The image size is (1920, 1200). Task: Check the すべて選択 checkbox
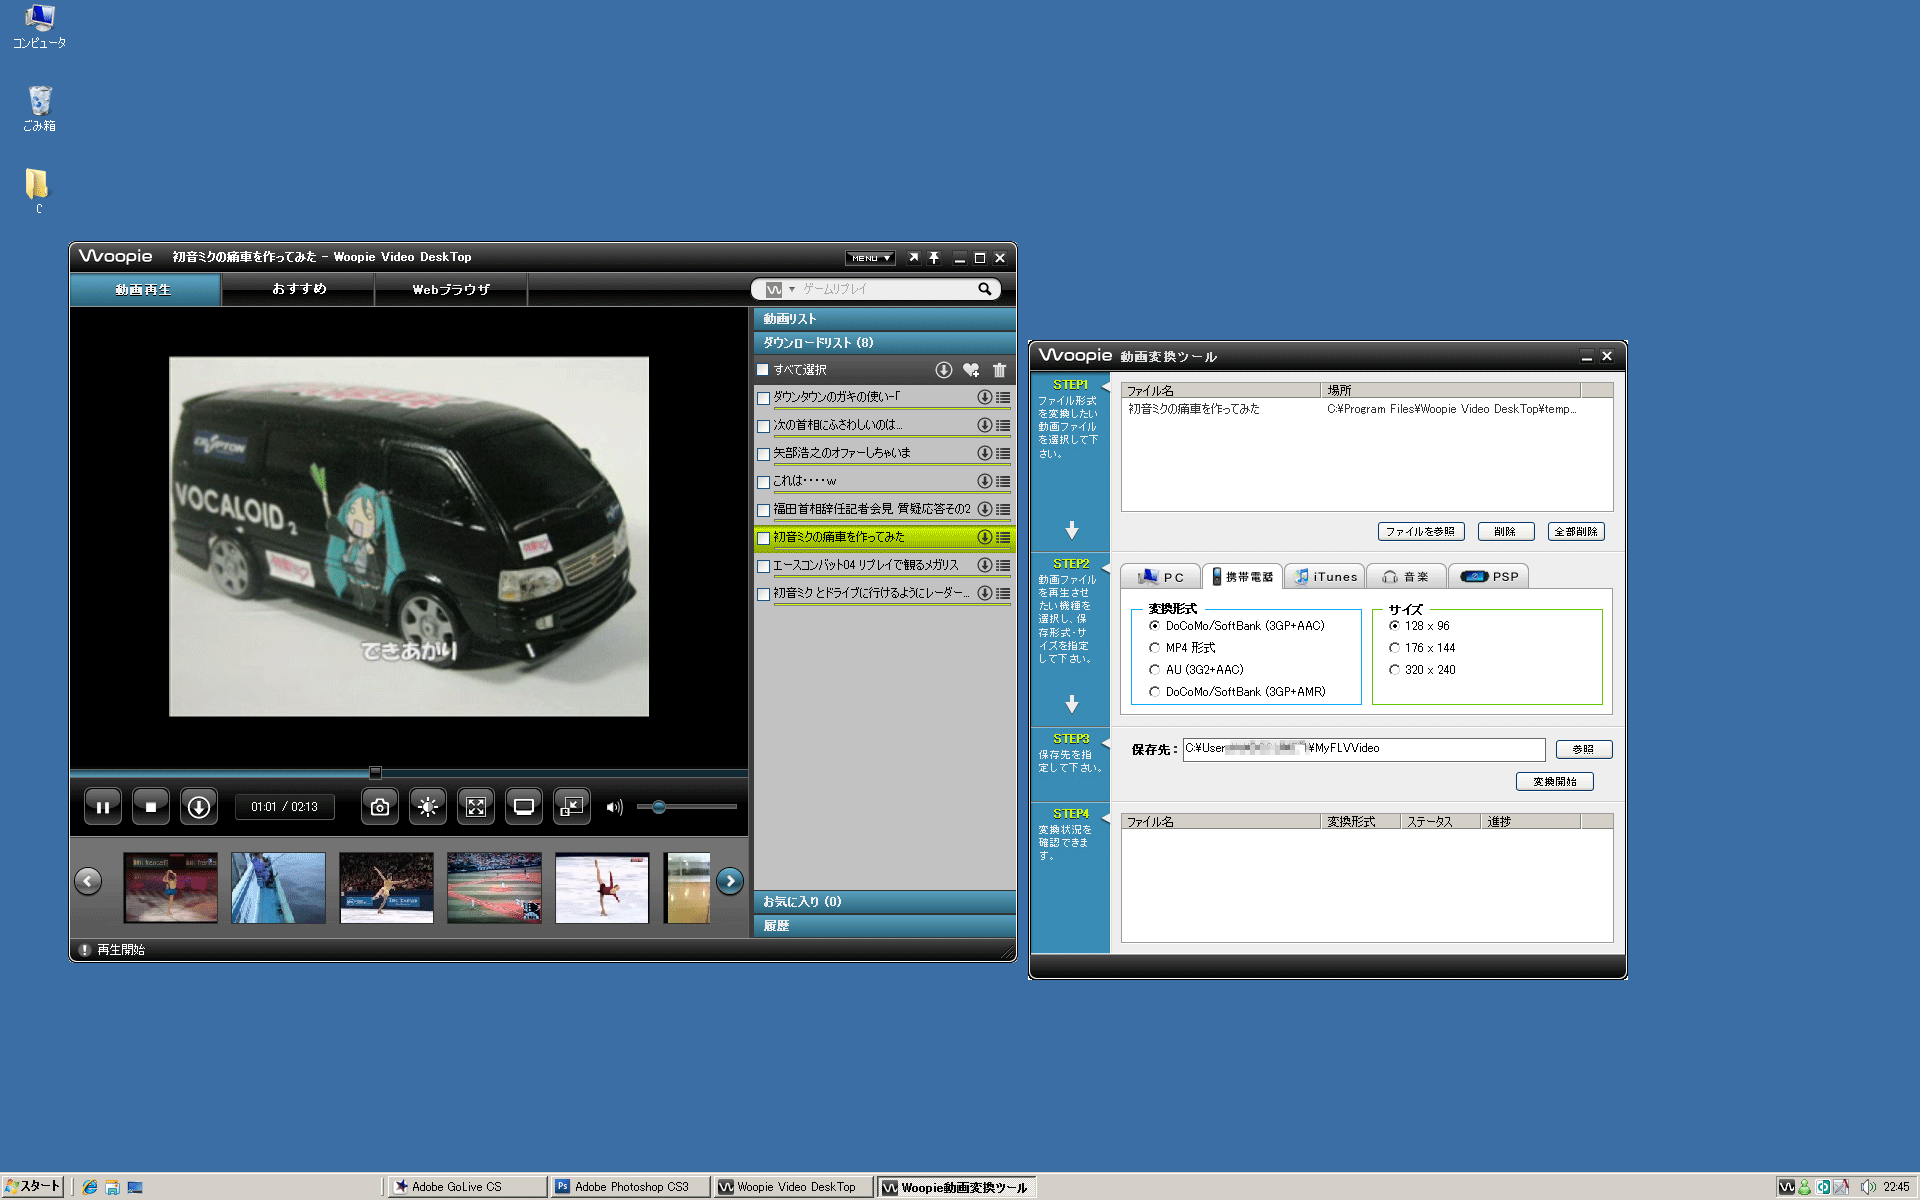click(763, 370)
